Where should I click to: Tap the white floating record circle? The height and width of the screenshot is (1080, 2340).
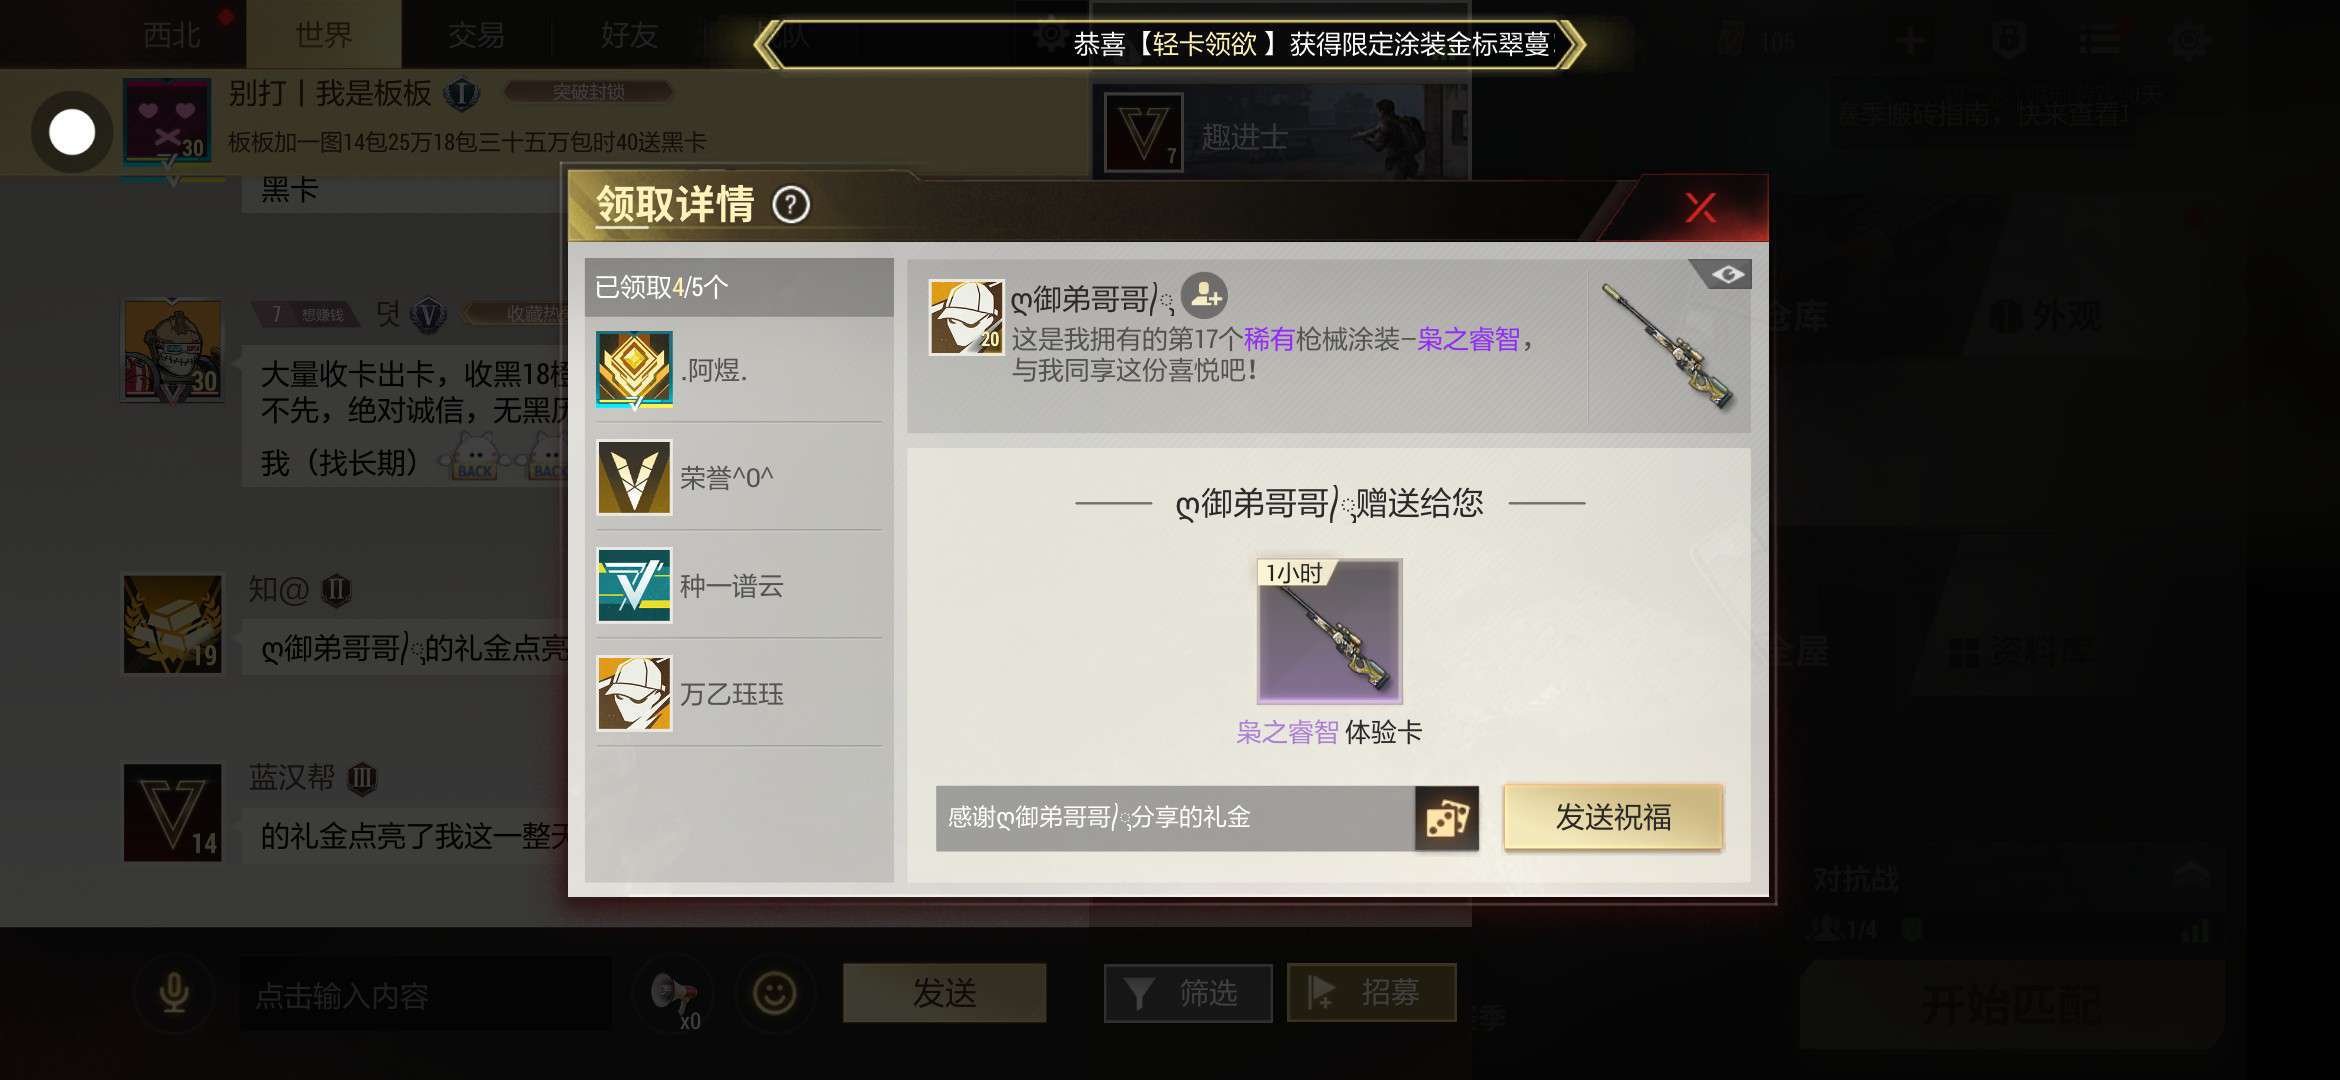point(72,132)
